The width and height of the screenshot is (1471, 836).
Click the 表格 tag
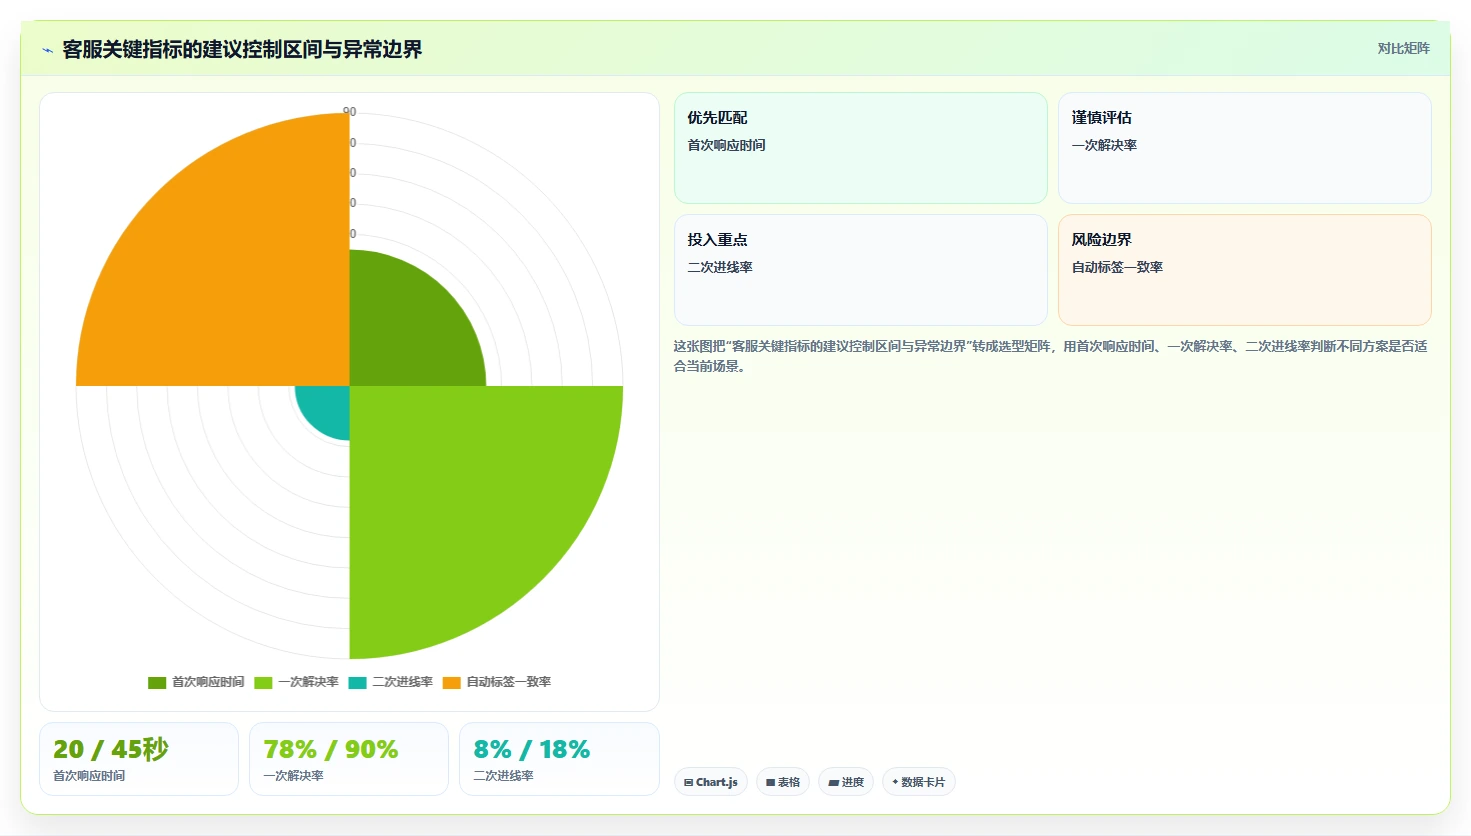pyautogui.click(x=783, y=782)
